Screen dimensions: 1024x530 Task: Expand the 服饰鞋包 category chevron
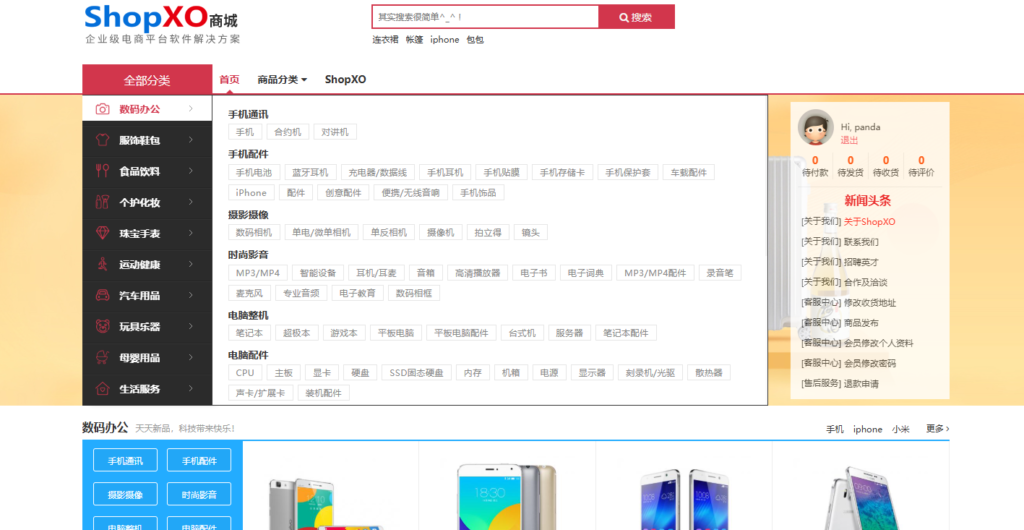[x=191, y=140]
